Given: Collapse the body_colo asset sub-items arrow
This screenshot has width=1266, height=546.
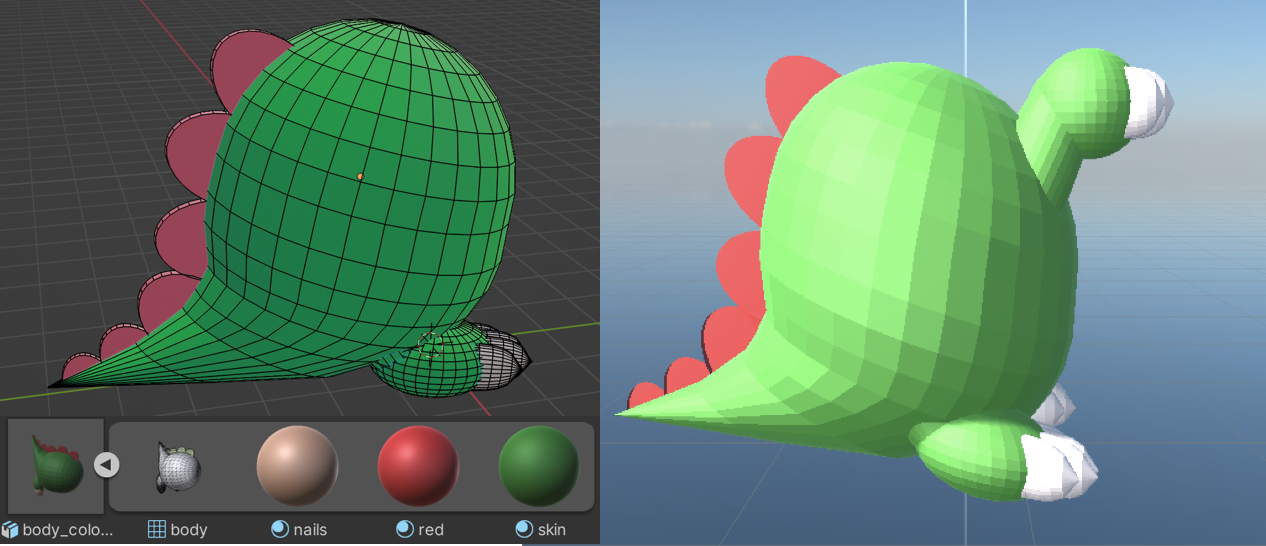Looking at the screenshot, I should (x=107, y=465).
